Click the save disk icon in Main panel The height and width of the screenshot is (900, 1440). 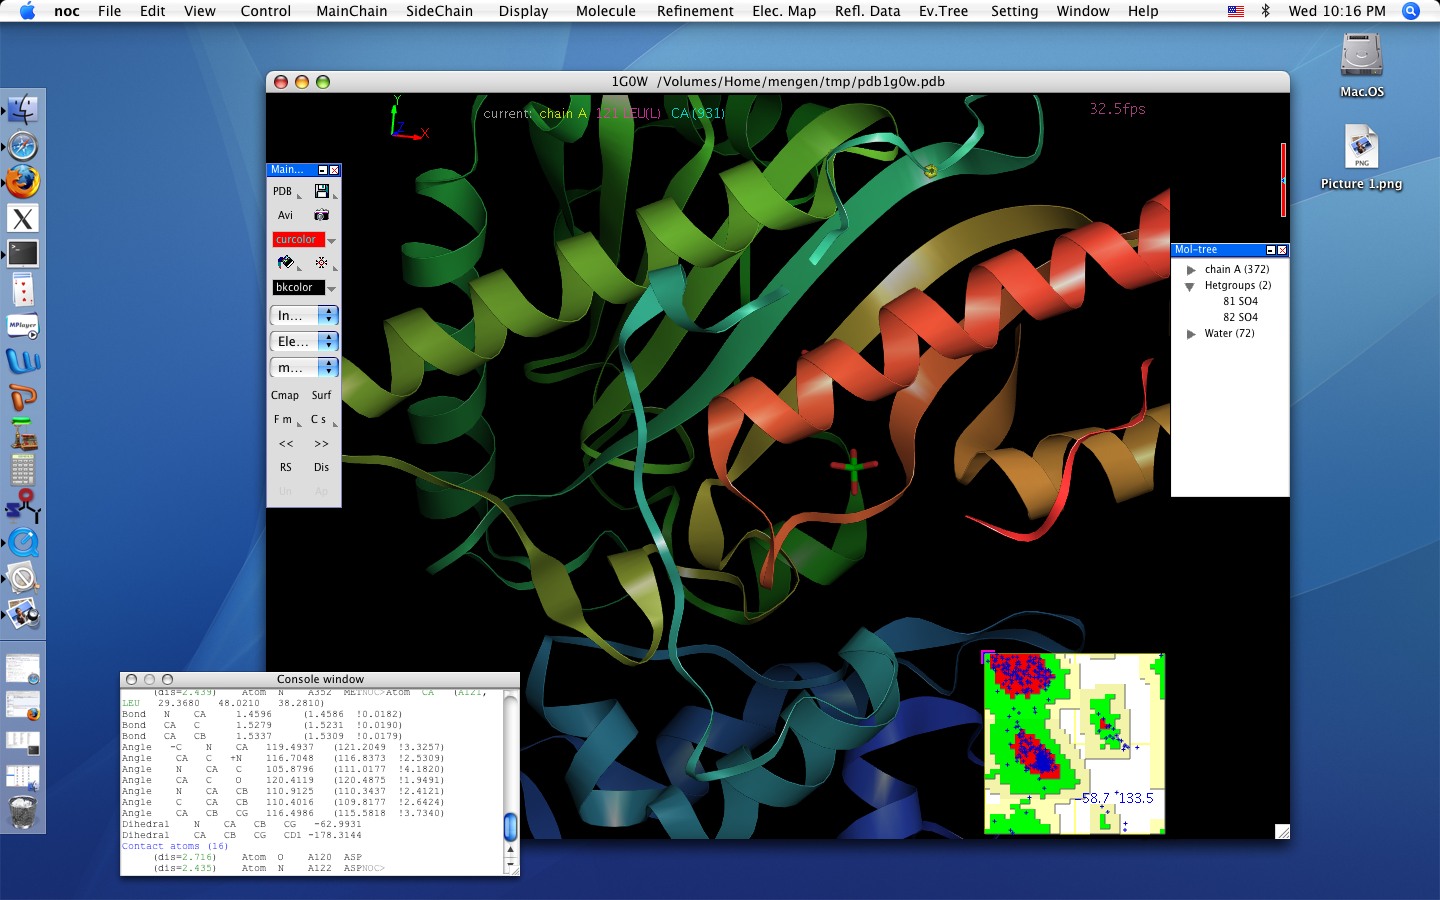tap(321, 191)
